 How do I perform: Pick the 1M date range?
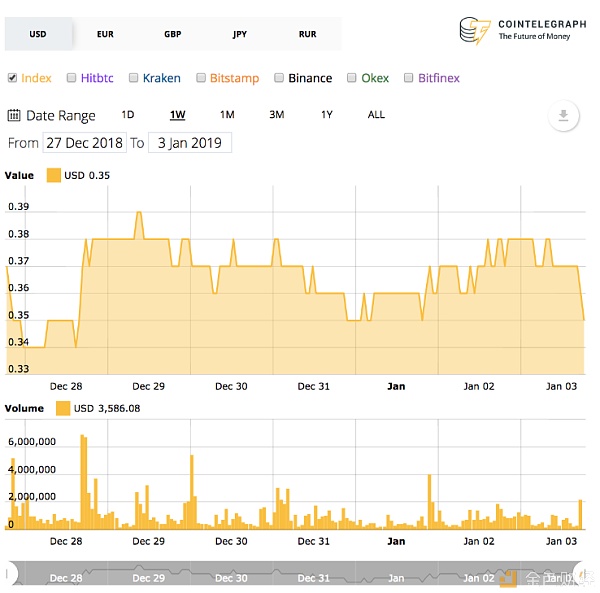click(x=227, y=114)
